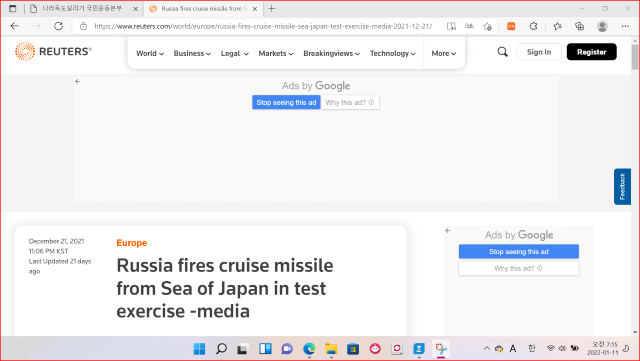Expand the More navigation dropdown
Screen dimensions: 640x361
(444, 53)
